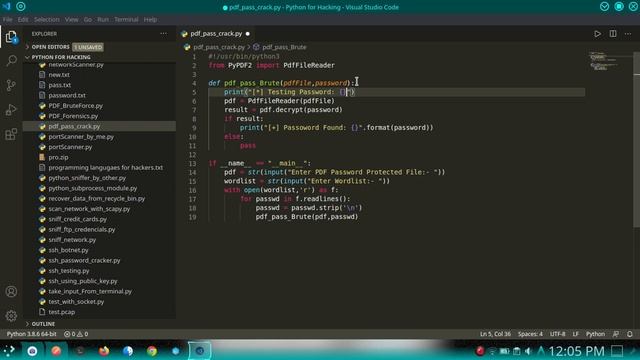640x360 pixels.
Task: Click the clipboard tray icon
Action: click(x=516, y=351)
